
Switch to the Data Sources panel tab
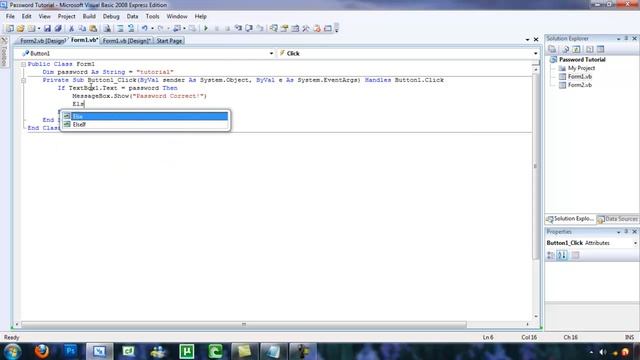[x=618, y=219]
